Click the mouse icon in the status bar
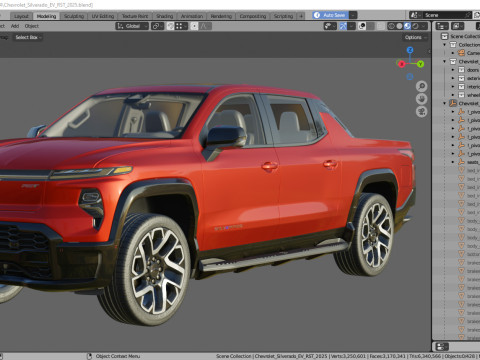The height and width of the screenshot is (360, 480). point(89,356)
